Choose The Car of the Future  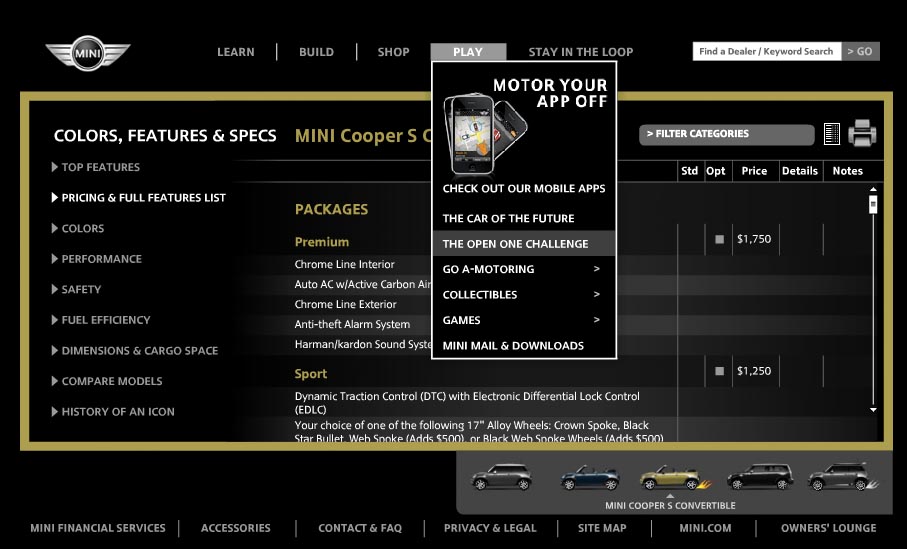click(508, 219)
